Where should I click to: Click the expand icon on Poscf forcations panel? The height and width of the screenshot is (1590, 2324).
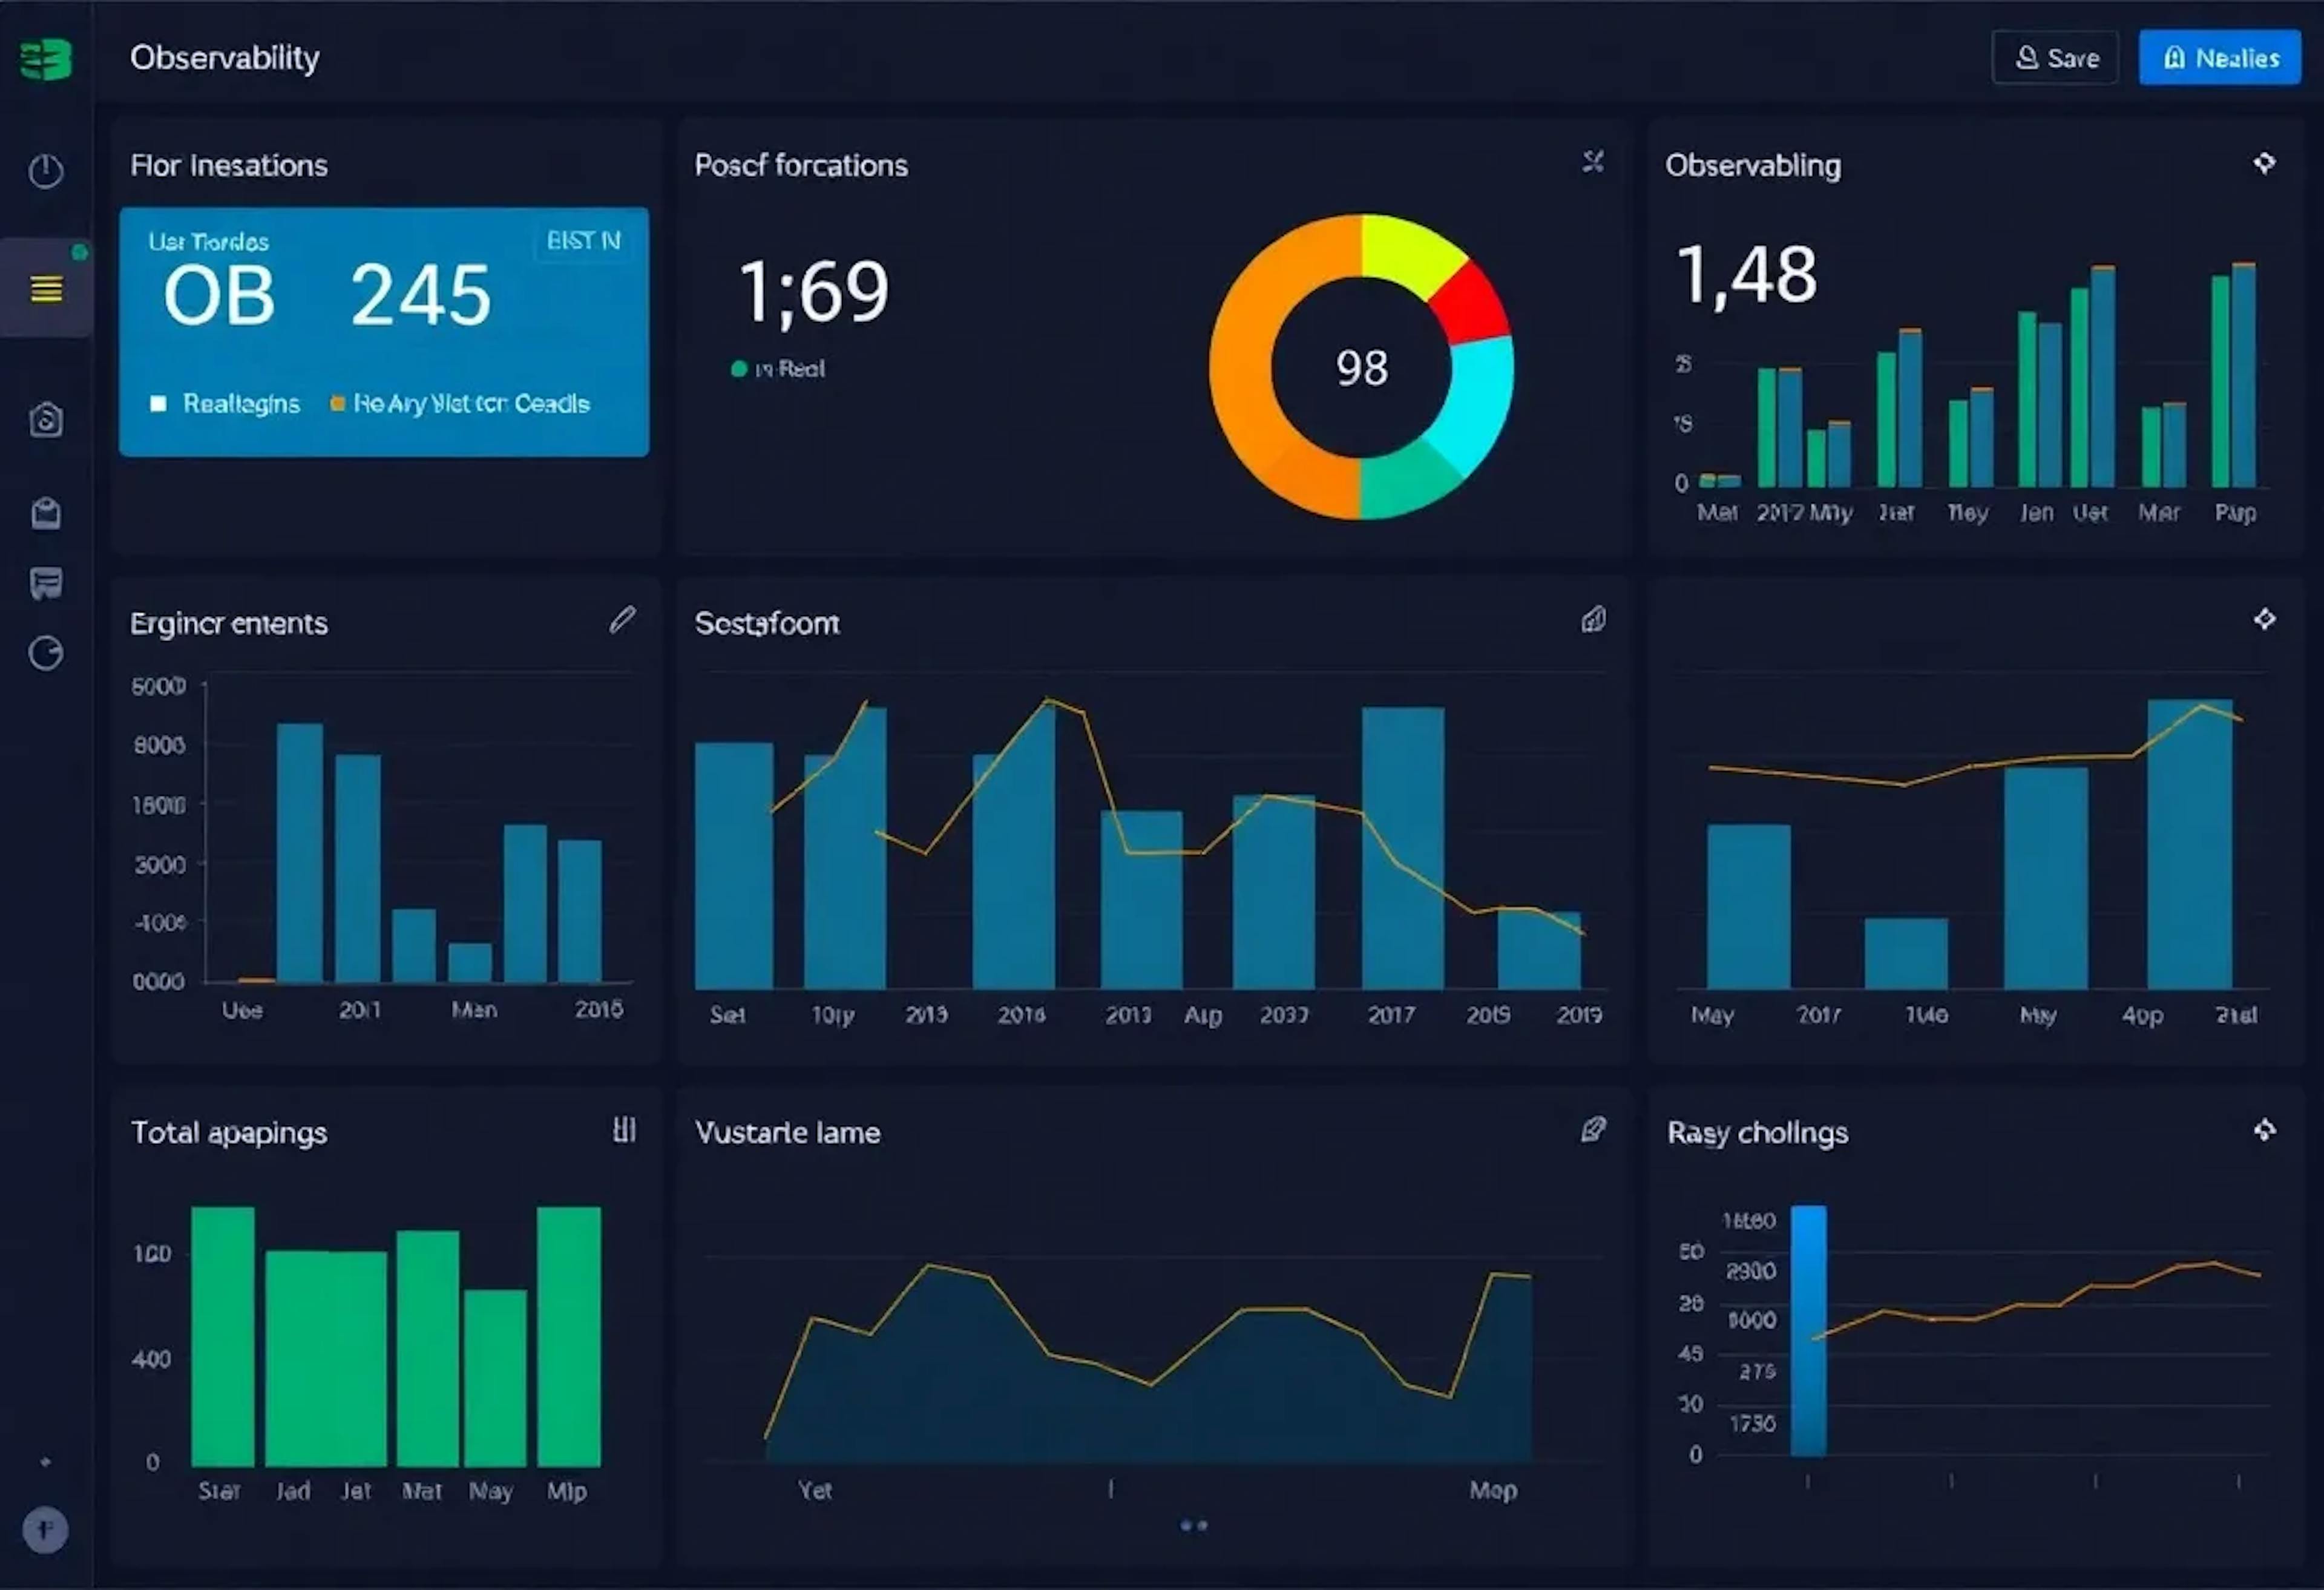click(x=1593, y=162)
